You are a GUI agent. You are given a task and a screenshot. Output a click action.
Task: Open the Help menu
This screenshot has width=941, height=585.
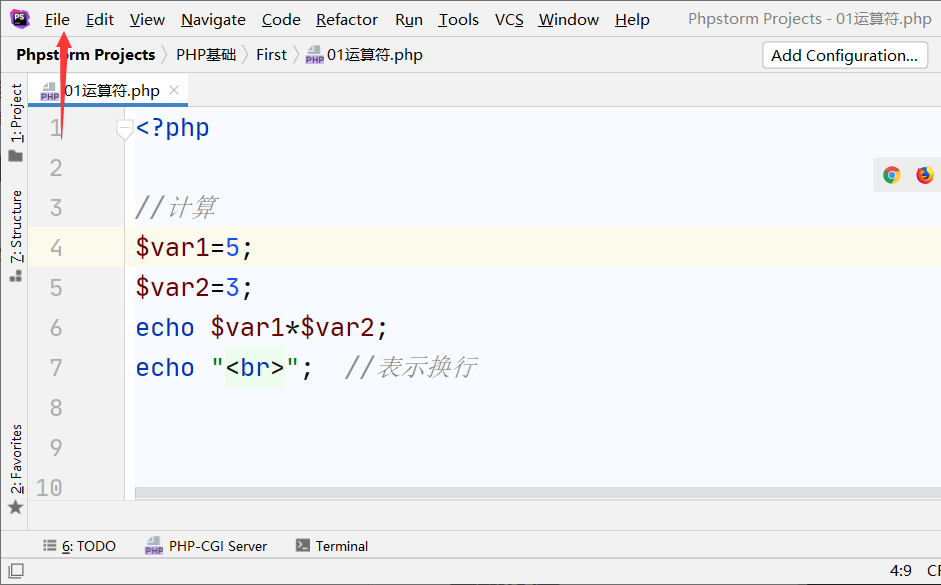click(x=632, y=20)
